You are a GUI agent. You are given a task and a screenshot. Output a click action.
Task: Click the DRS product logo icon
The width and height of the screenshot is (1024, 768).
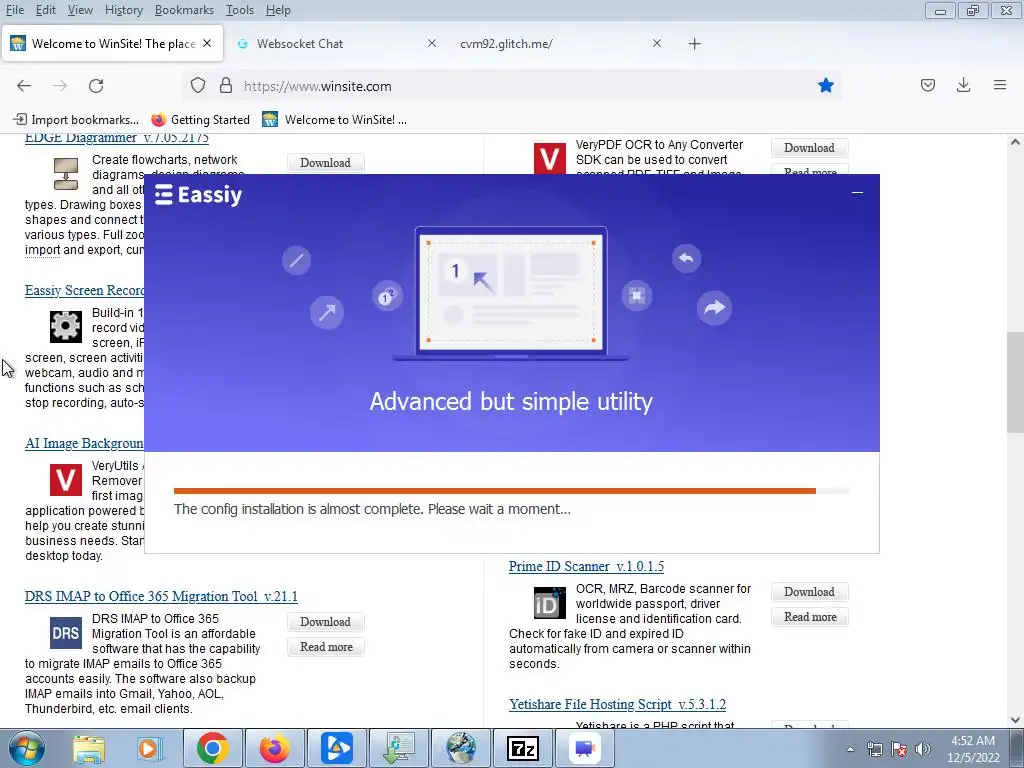tap(66, 633)
